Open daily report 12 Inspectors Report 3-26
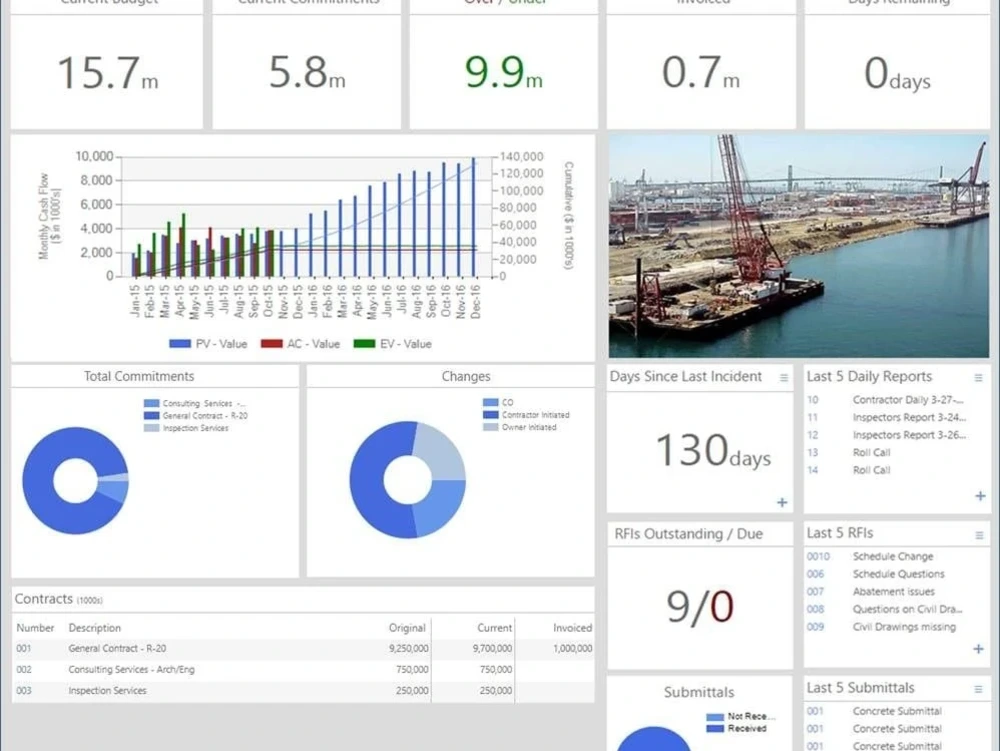 886,435
